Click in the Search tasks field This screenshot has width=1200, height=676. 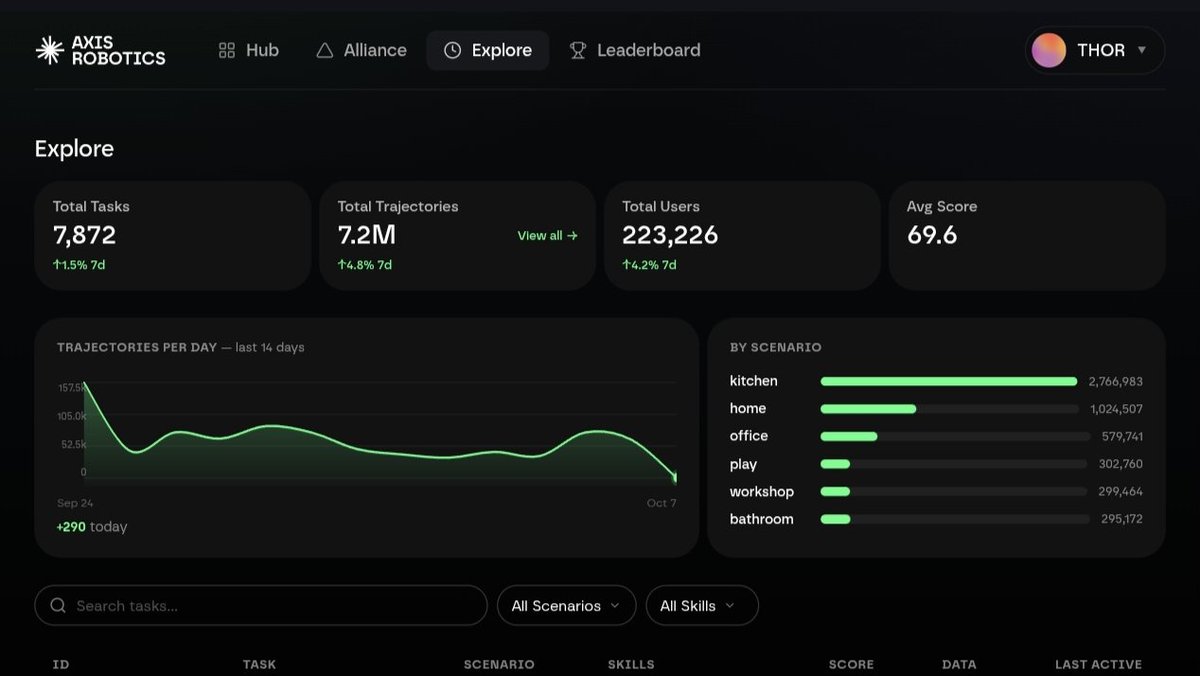261,606
